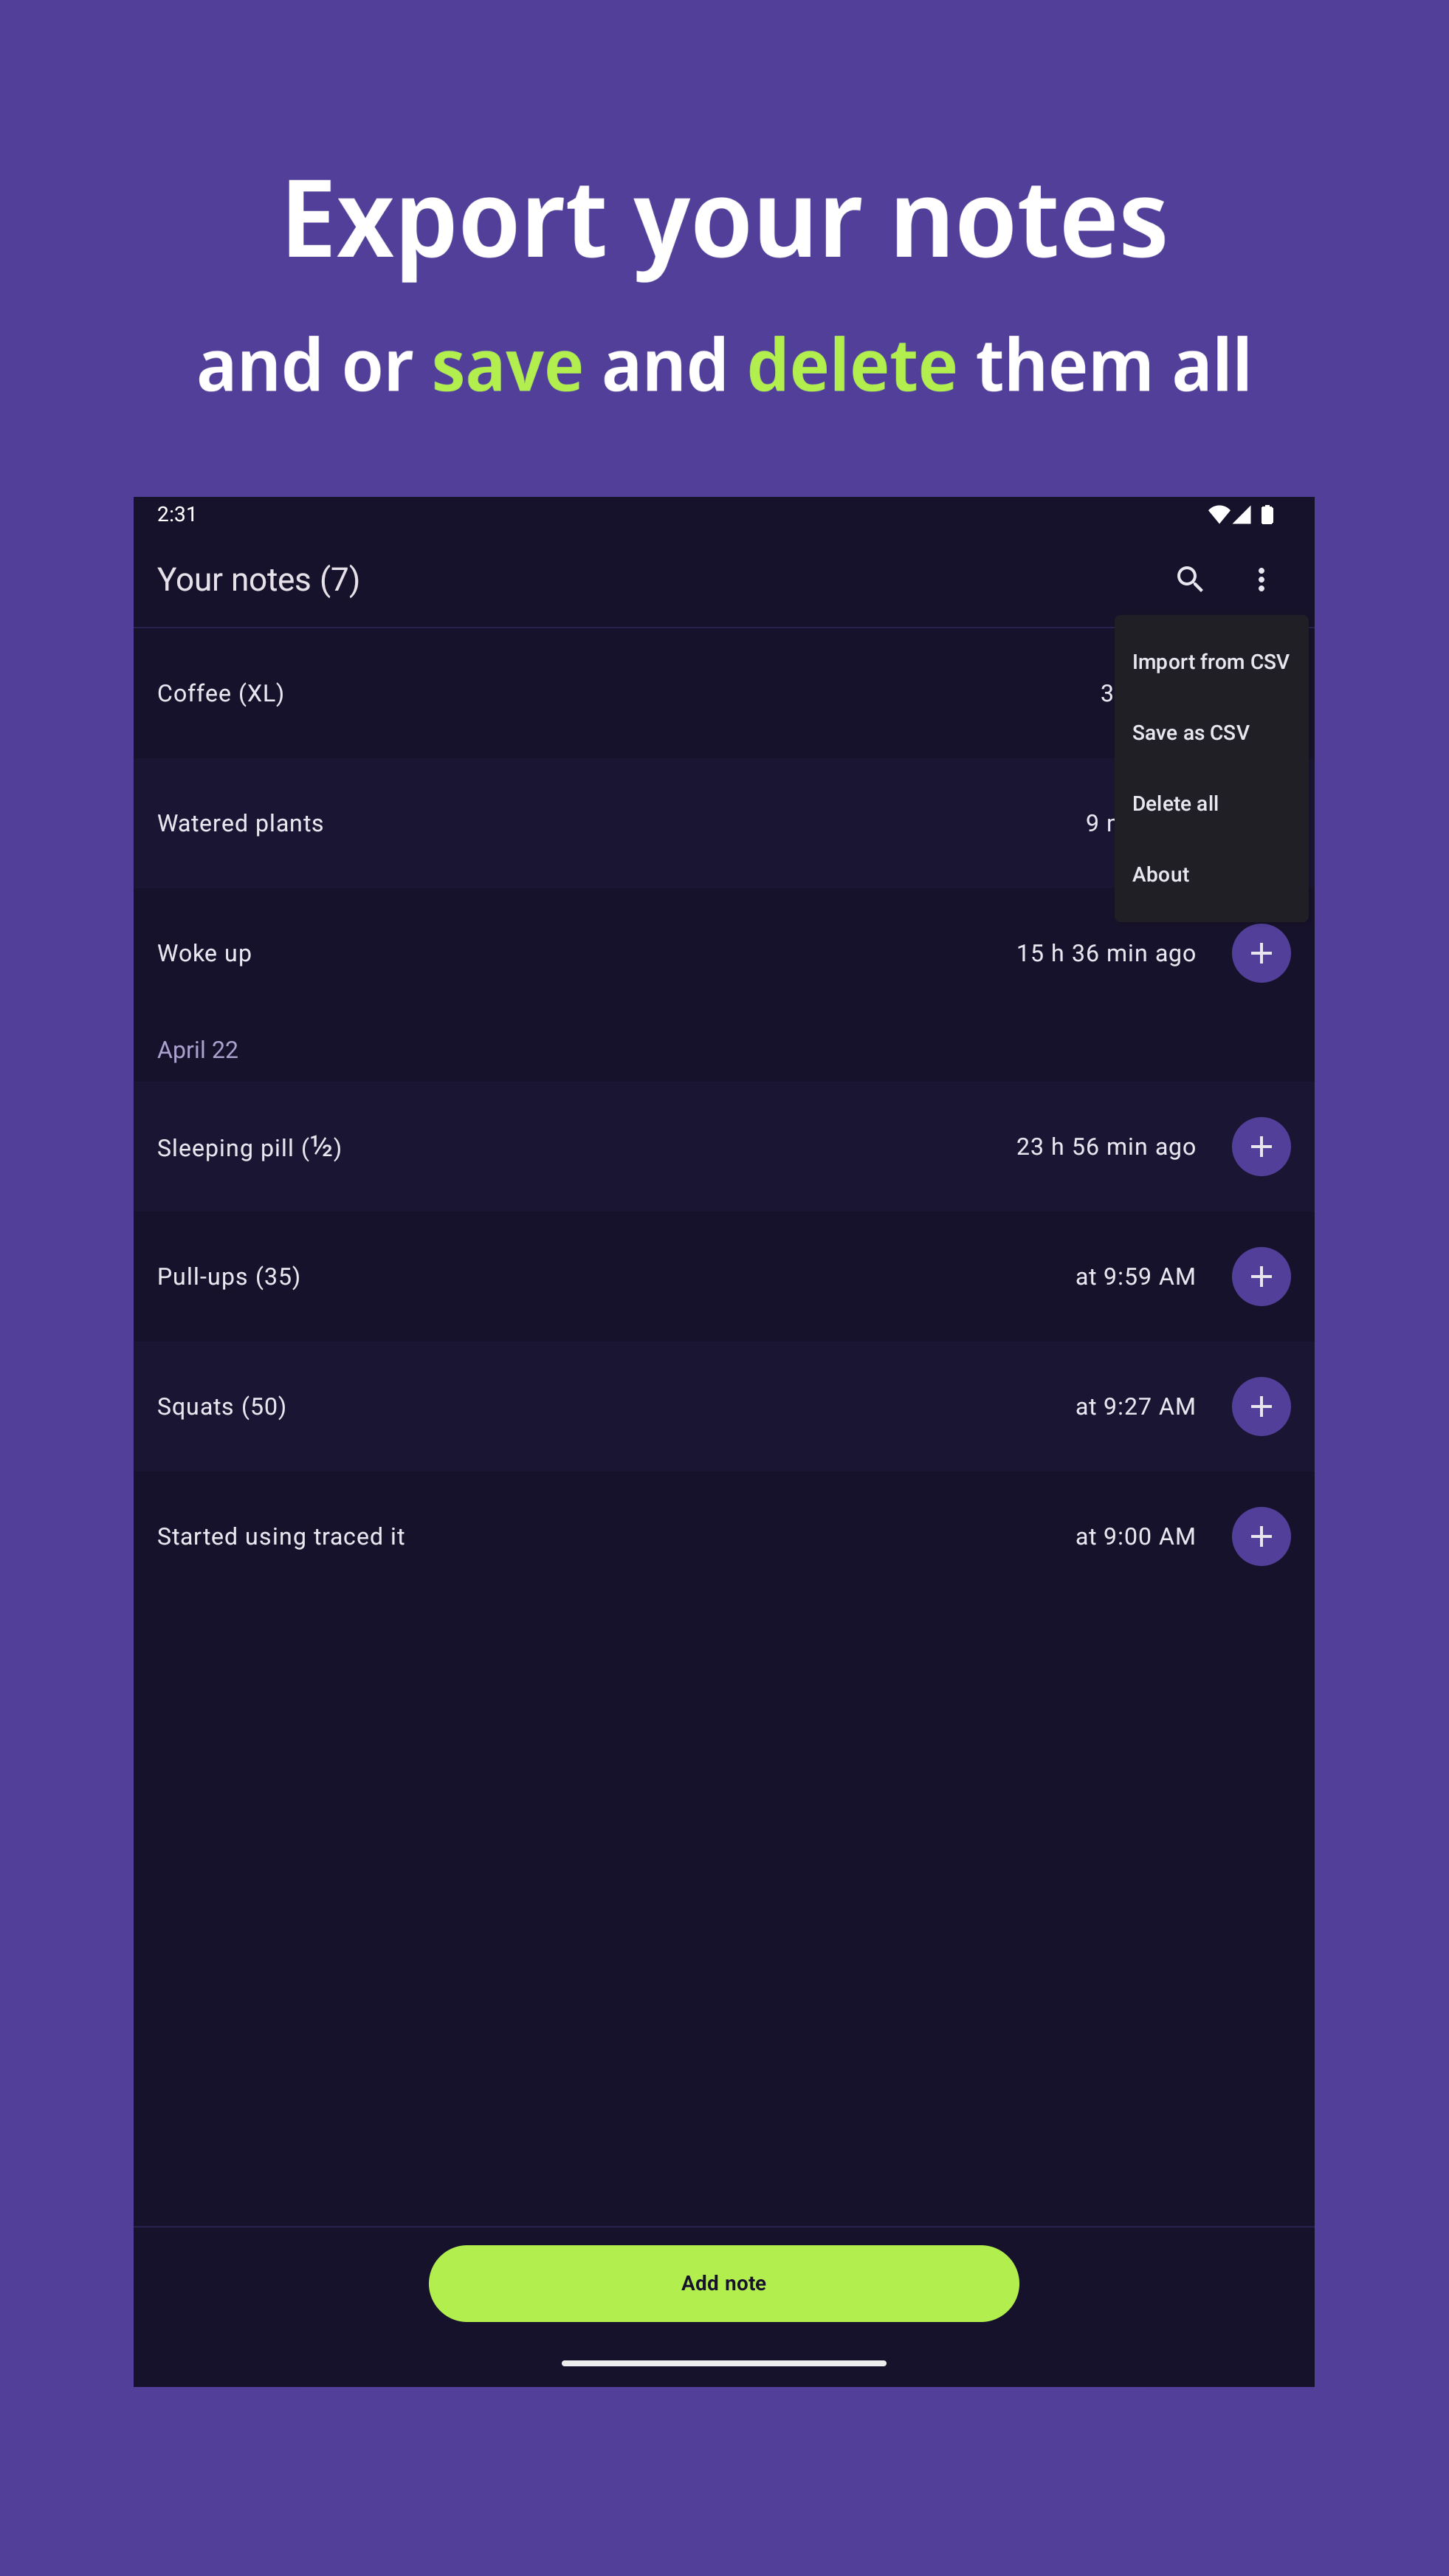This screenshot has width=1449, height=2576.
Task: Open the About menu entry
Action: pyautogui.click(x=1160, y=875)
